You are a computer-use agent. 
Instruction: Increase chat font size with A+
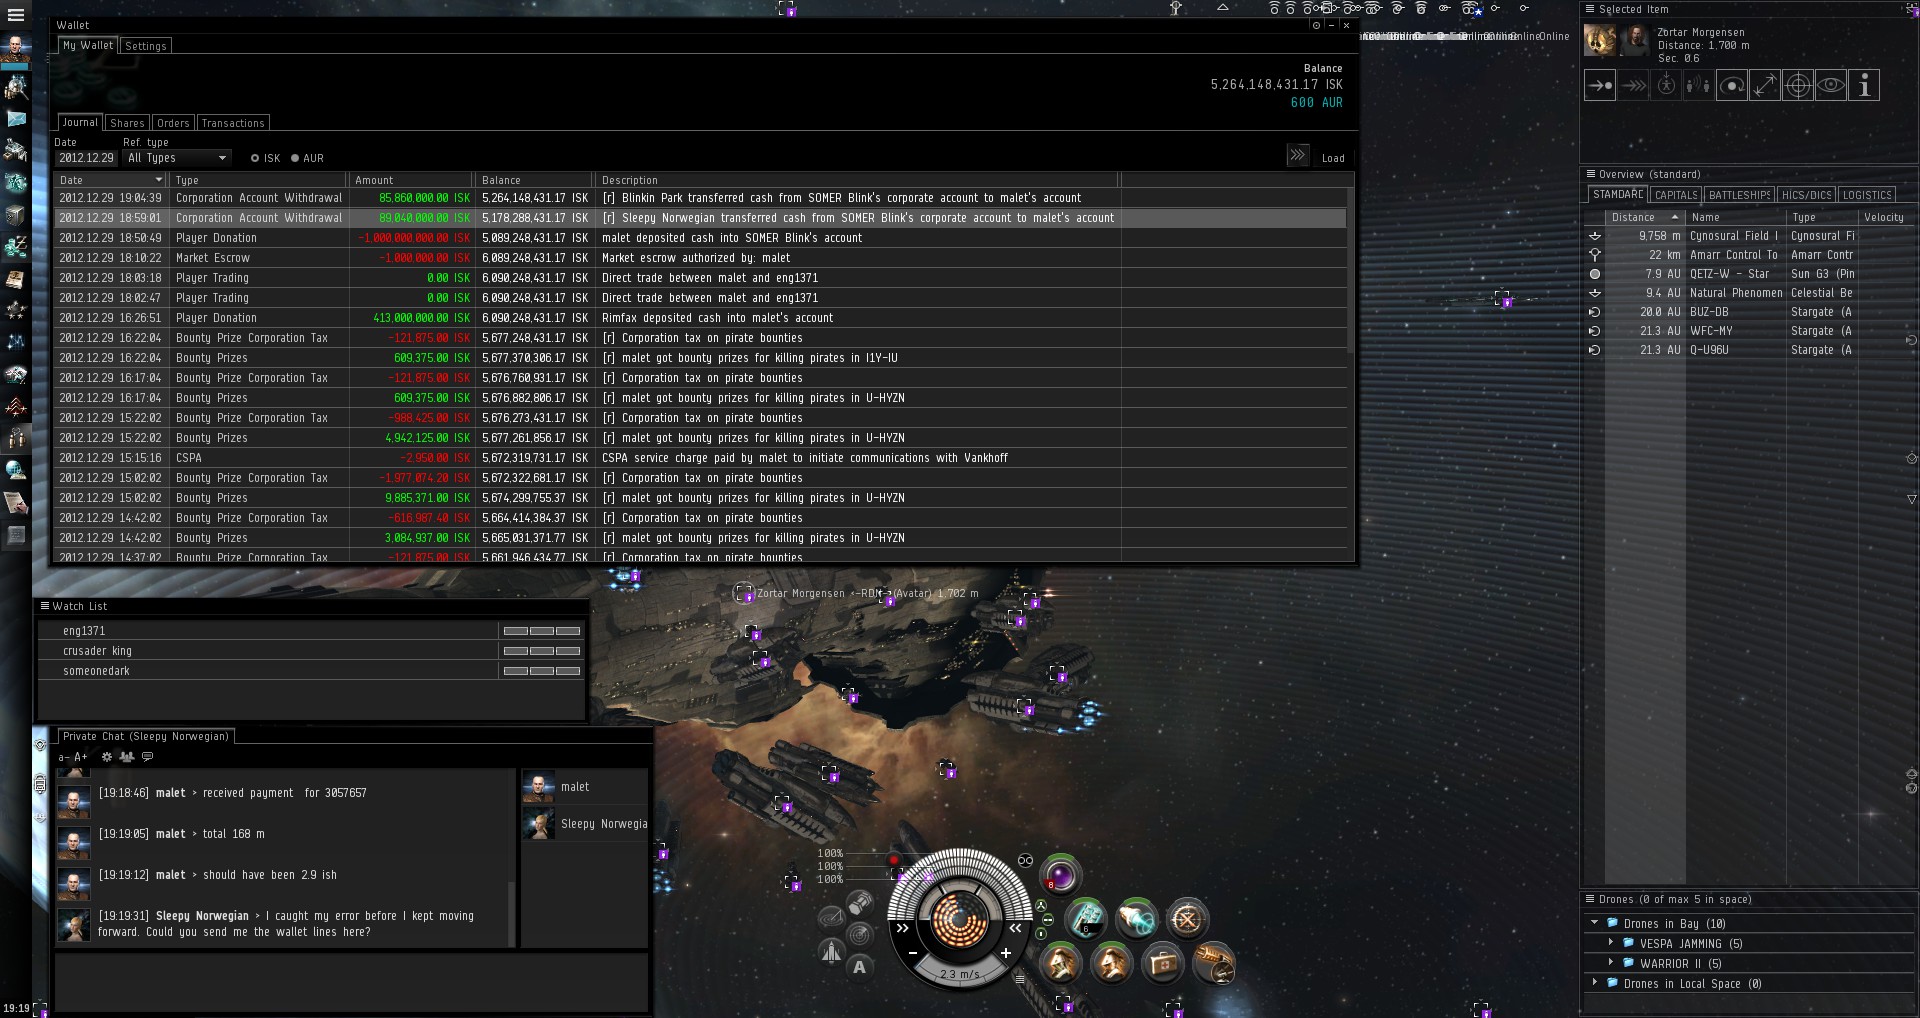(81, 757)
